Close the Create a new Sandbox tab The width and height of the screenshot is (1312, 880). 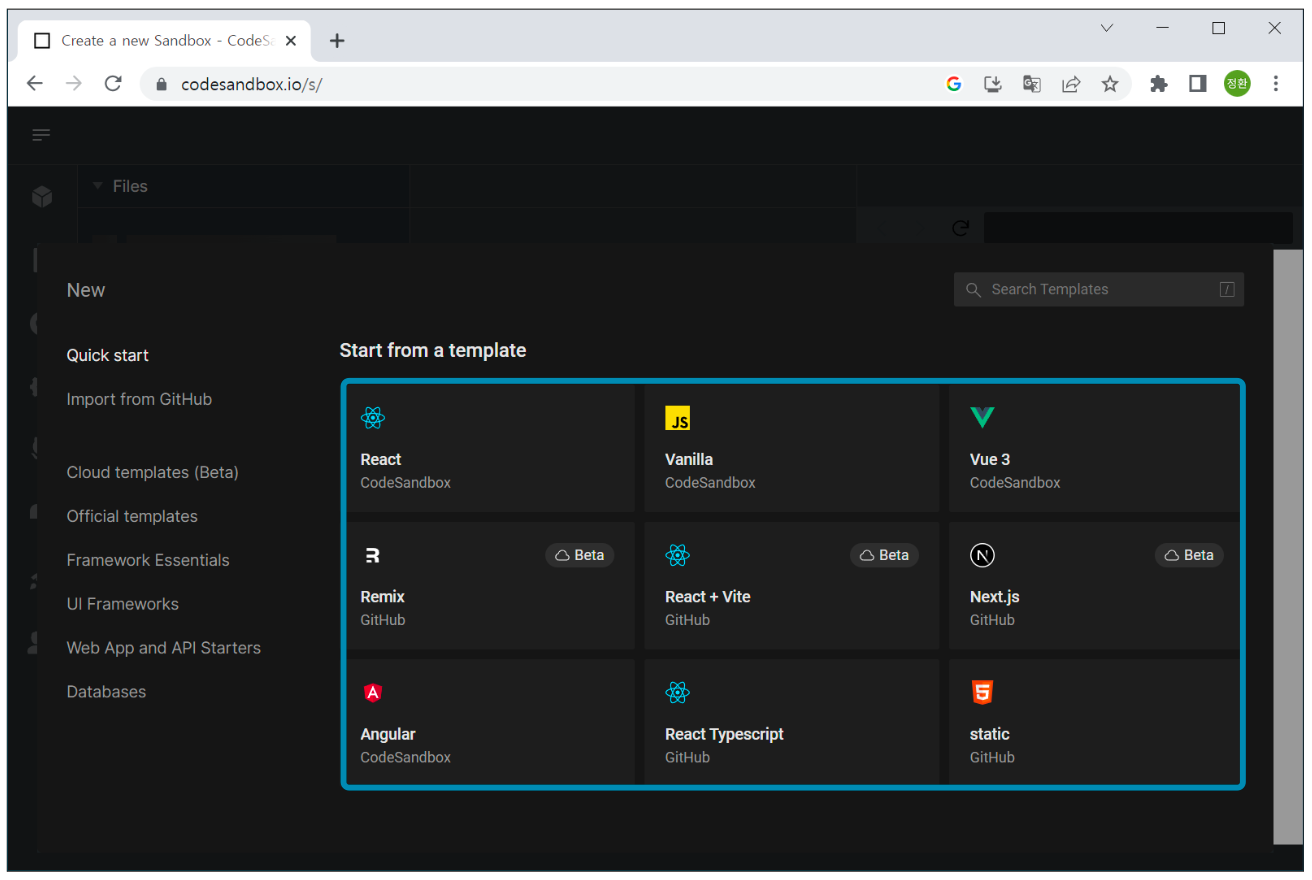pyautogui.click(x=291, y=41)
